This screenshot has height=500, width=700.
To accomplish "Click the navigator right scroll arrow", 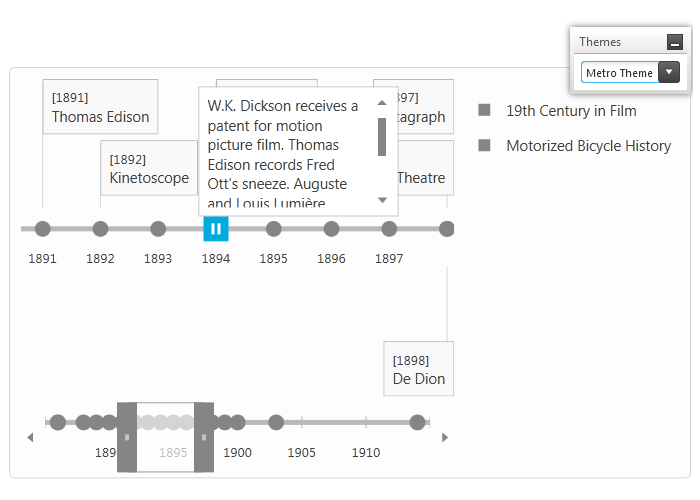I will coord(445,438).
